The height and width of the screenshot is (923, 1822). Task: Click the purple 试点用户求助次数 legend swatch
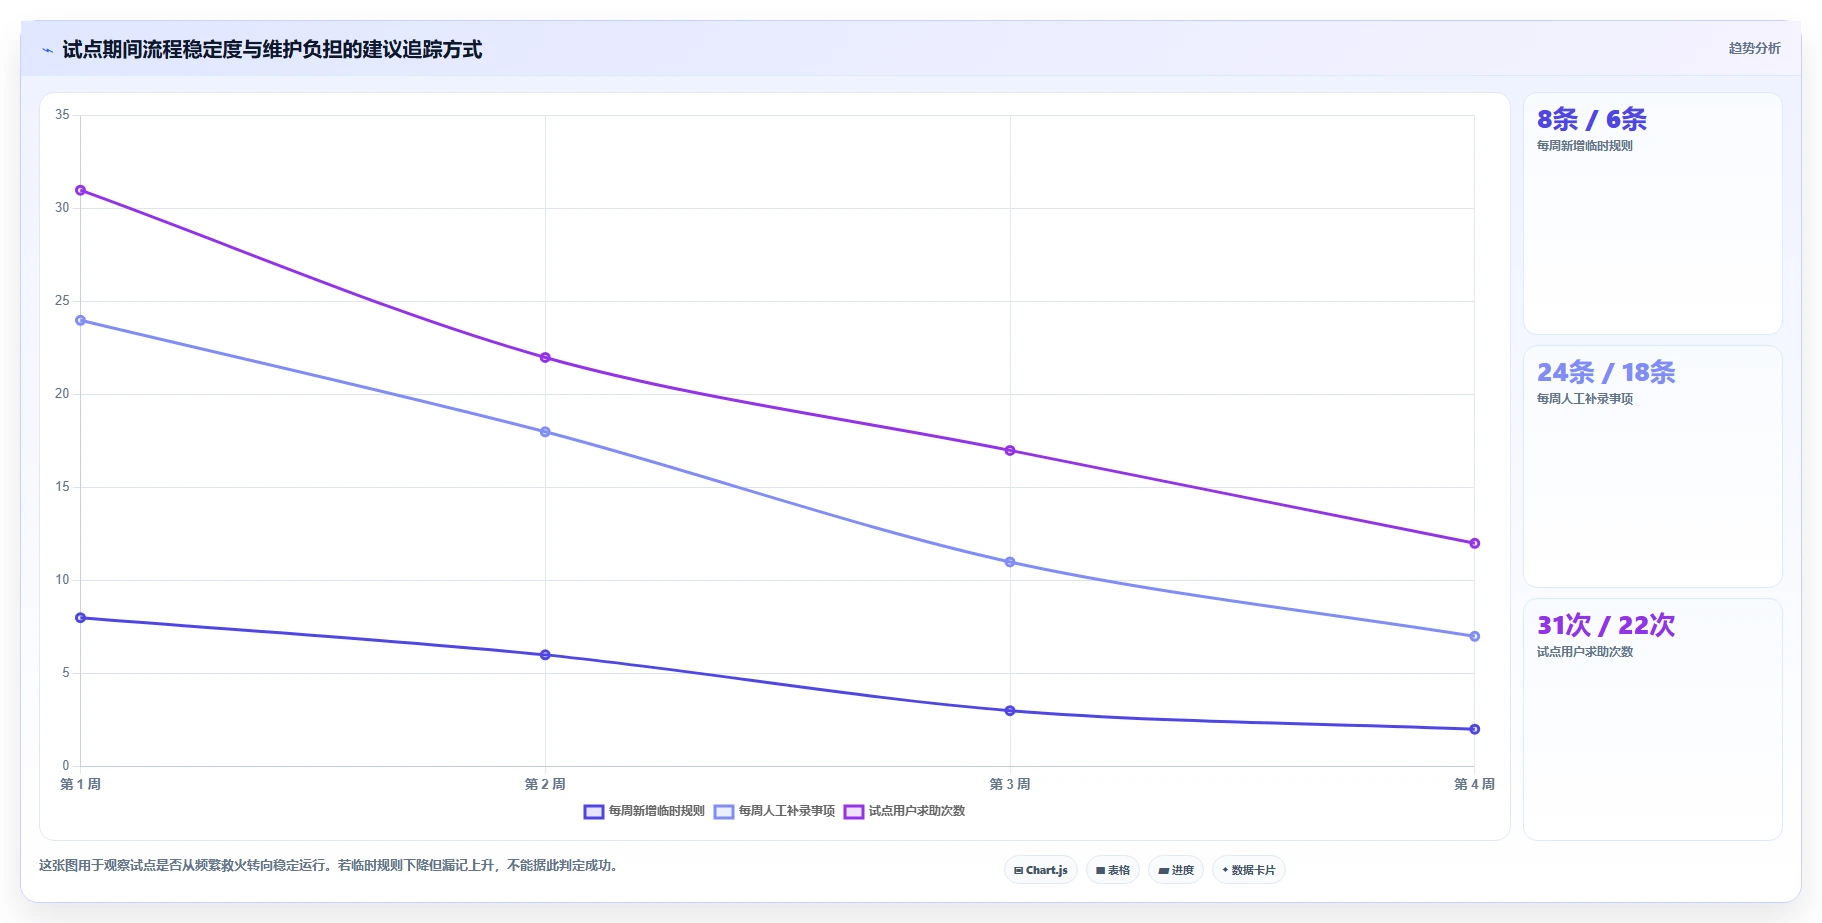click(x=854, y=811)
